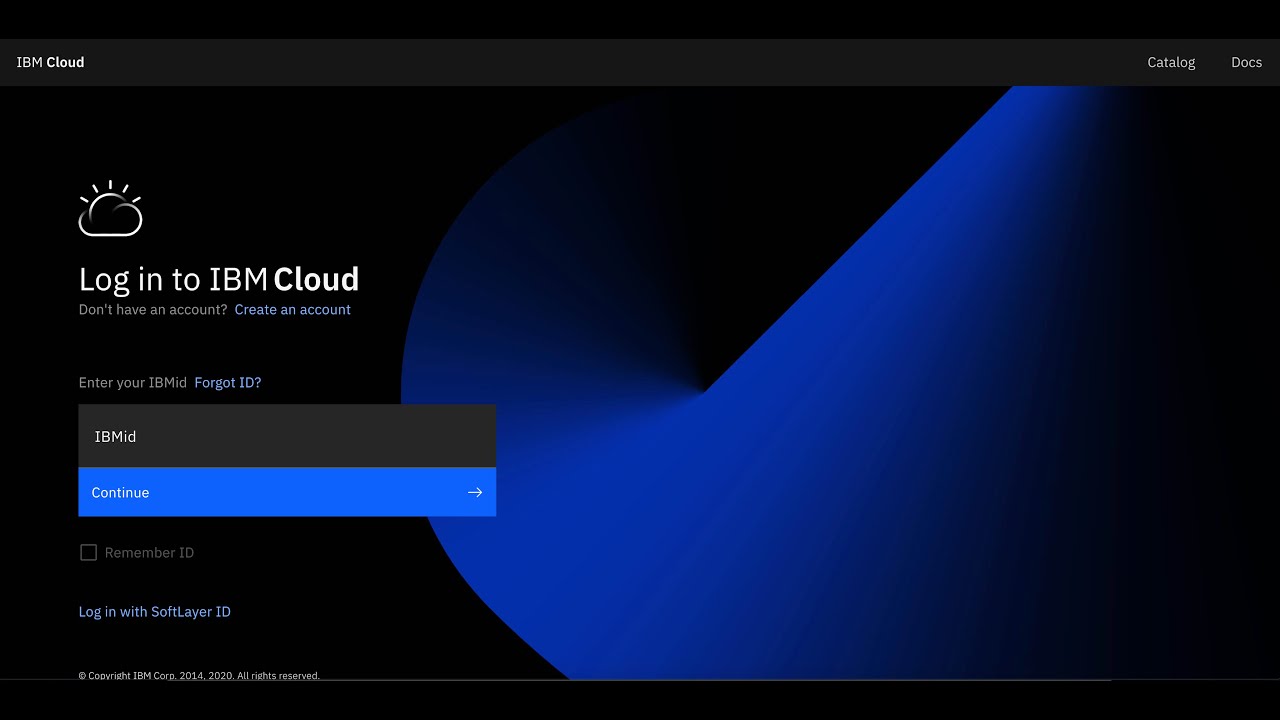Tick the Remember ID checkbox
Viewport: 1280px width, 720px height.
[x=88, y=552]
